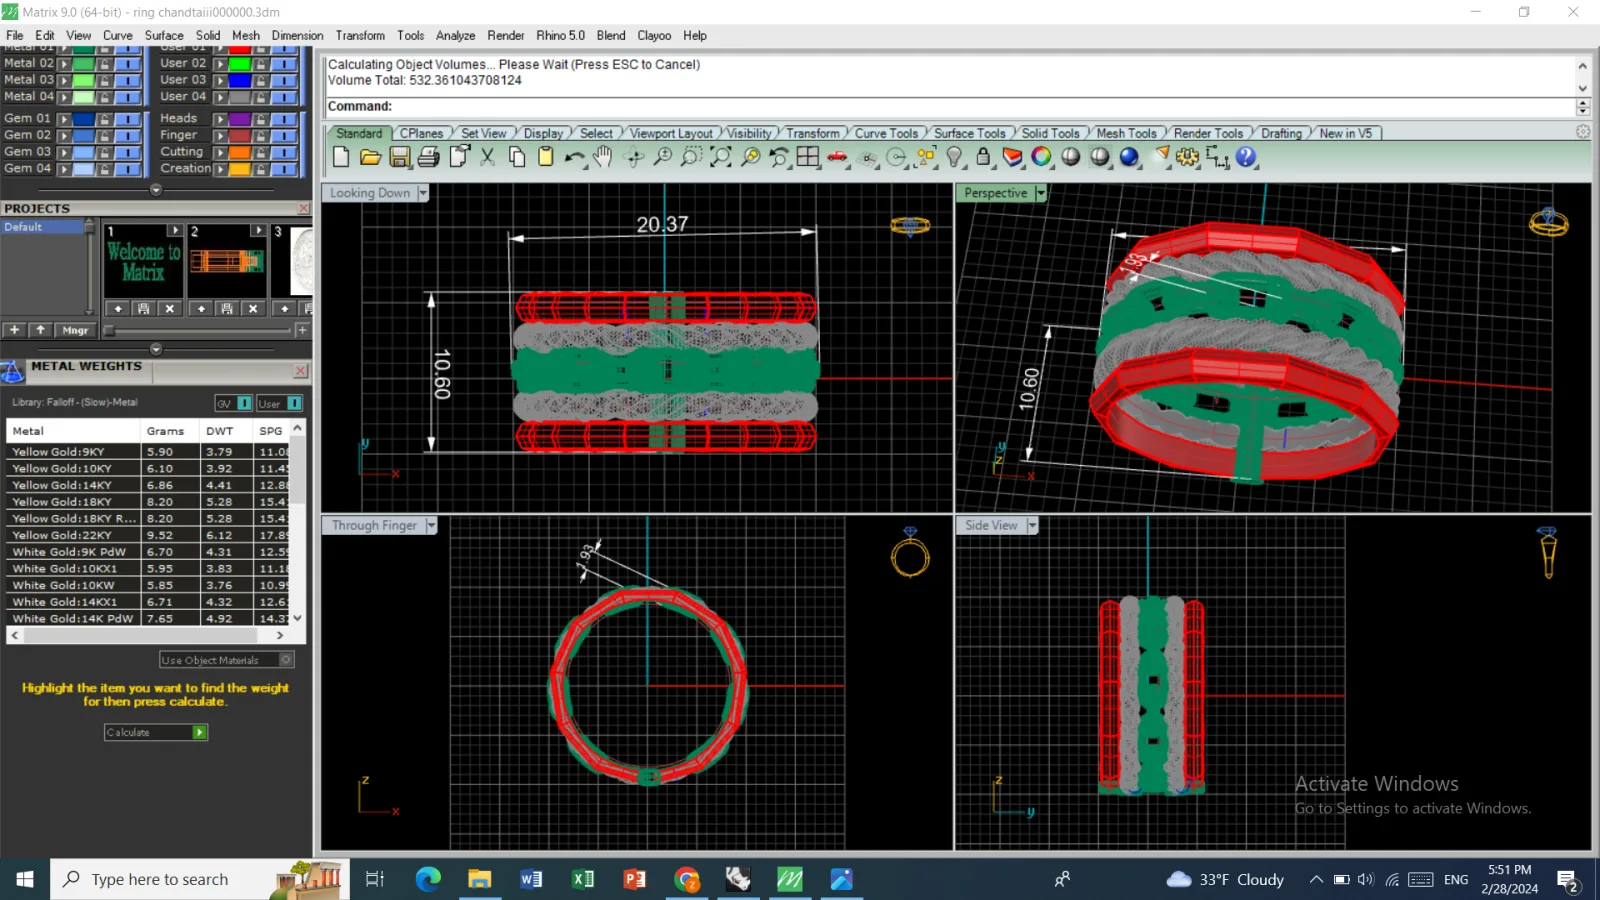Expand the Looking Down viewport menu arrow
1600x900 pixels.
tap(423, 193)
